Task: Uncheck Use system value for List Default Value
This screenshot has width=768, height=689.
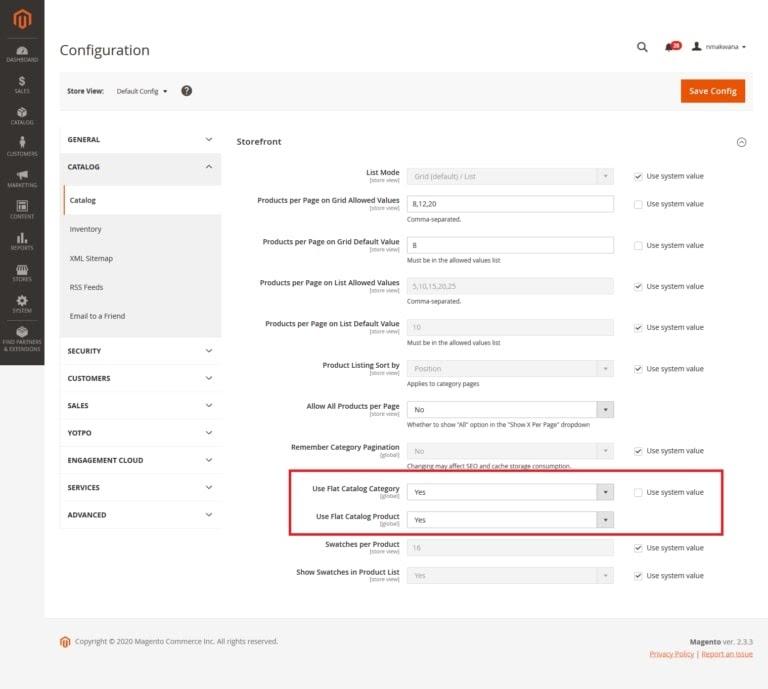Action: [x=638, y=328]
